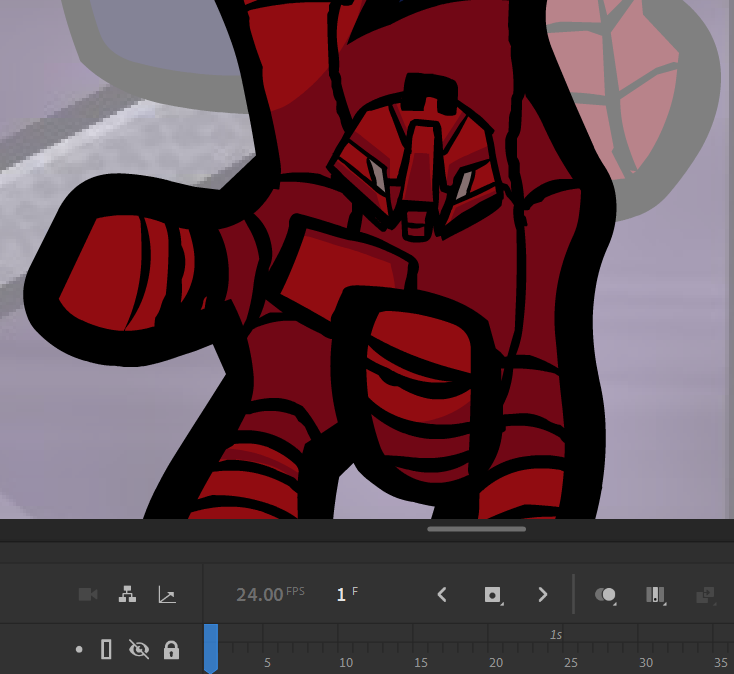The height and width of the screenshot is (674, 734).
Task: Step forward to next keyframe
Action: (543, 594)
